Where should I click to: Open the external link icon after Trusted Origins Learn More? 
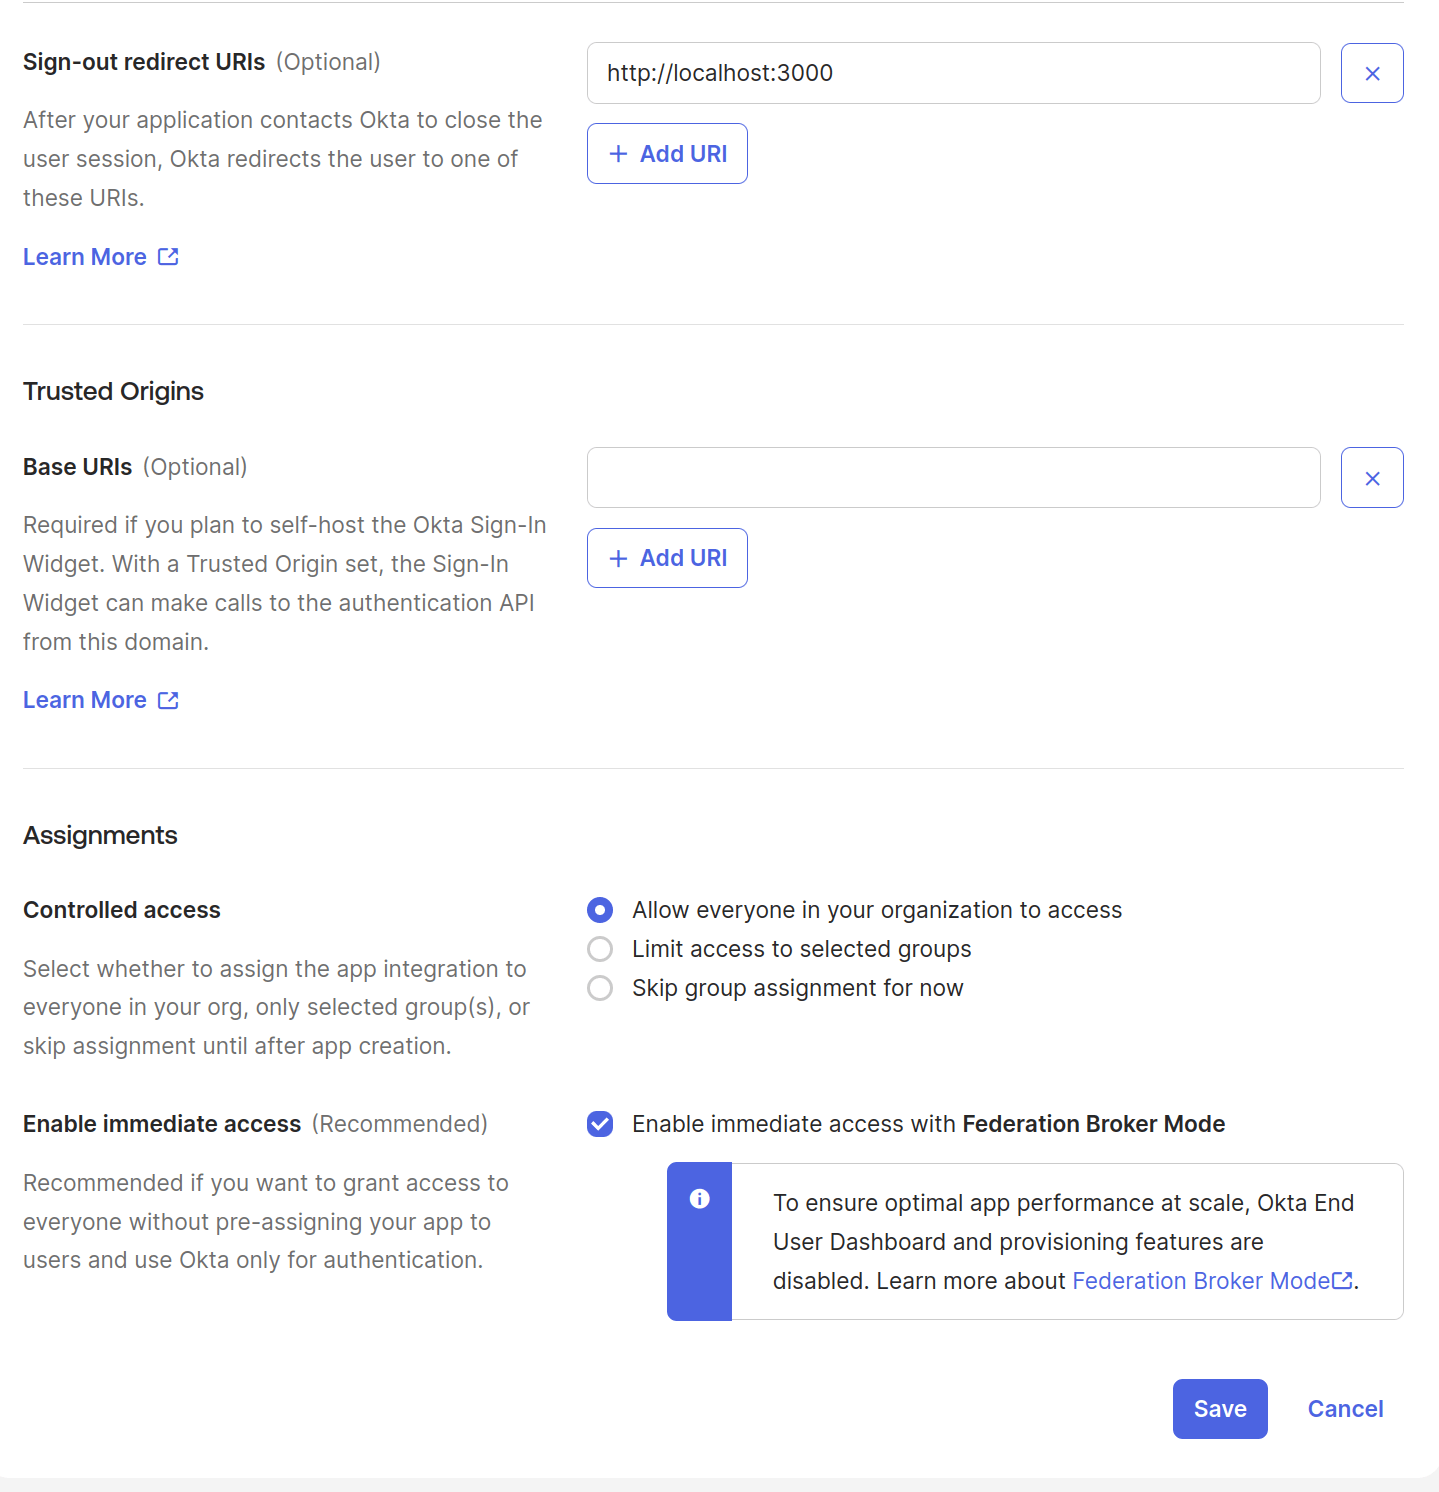point(168,699)
